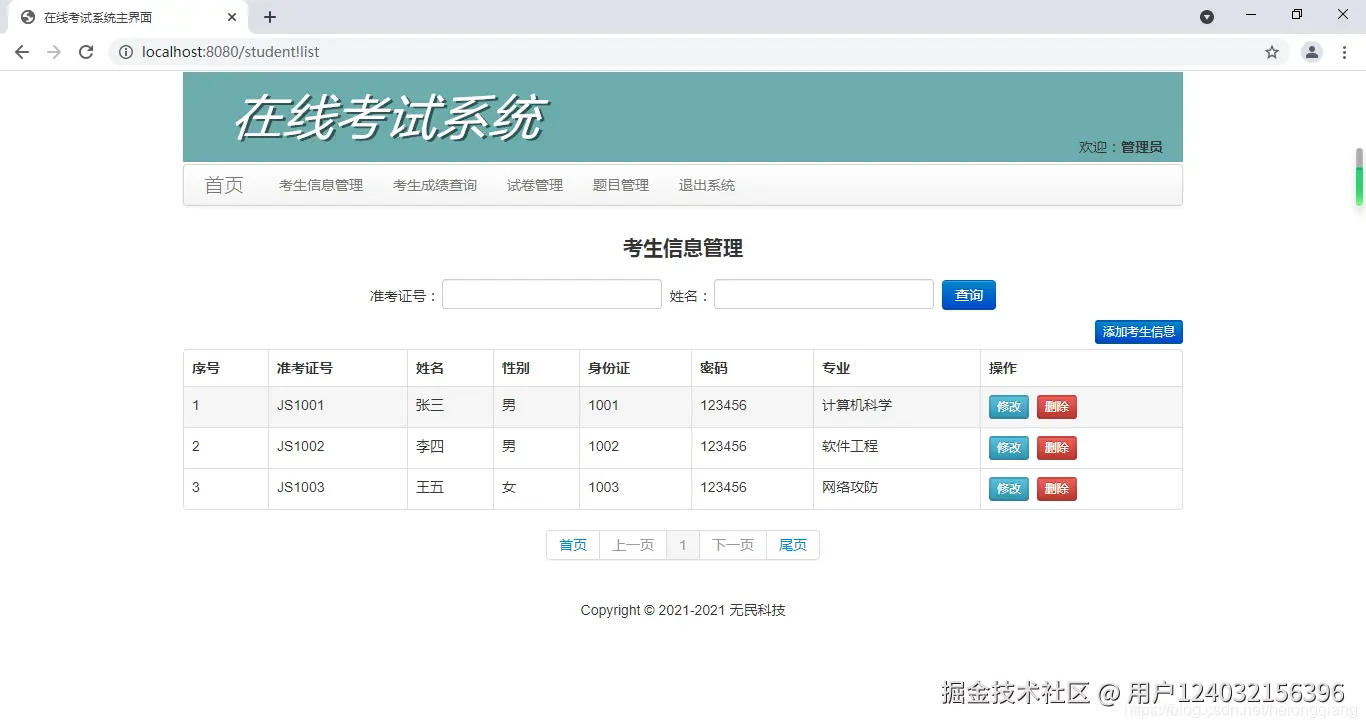Image resolution: width=1366 pixels, height=728 pixels.
Task: Jump to 尾页 in the pagination
Action: click(793, 545)
